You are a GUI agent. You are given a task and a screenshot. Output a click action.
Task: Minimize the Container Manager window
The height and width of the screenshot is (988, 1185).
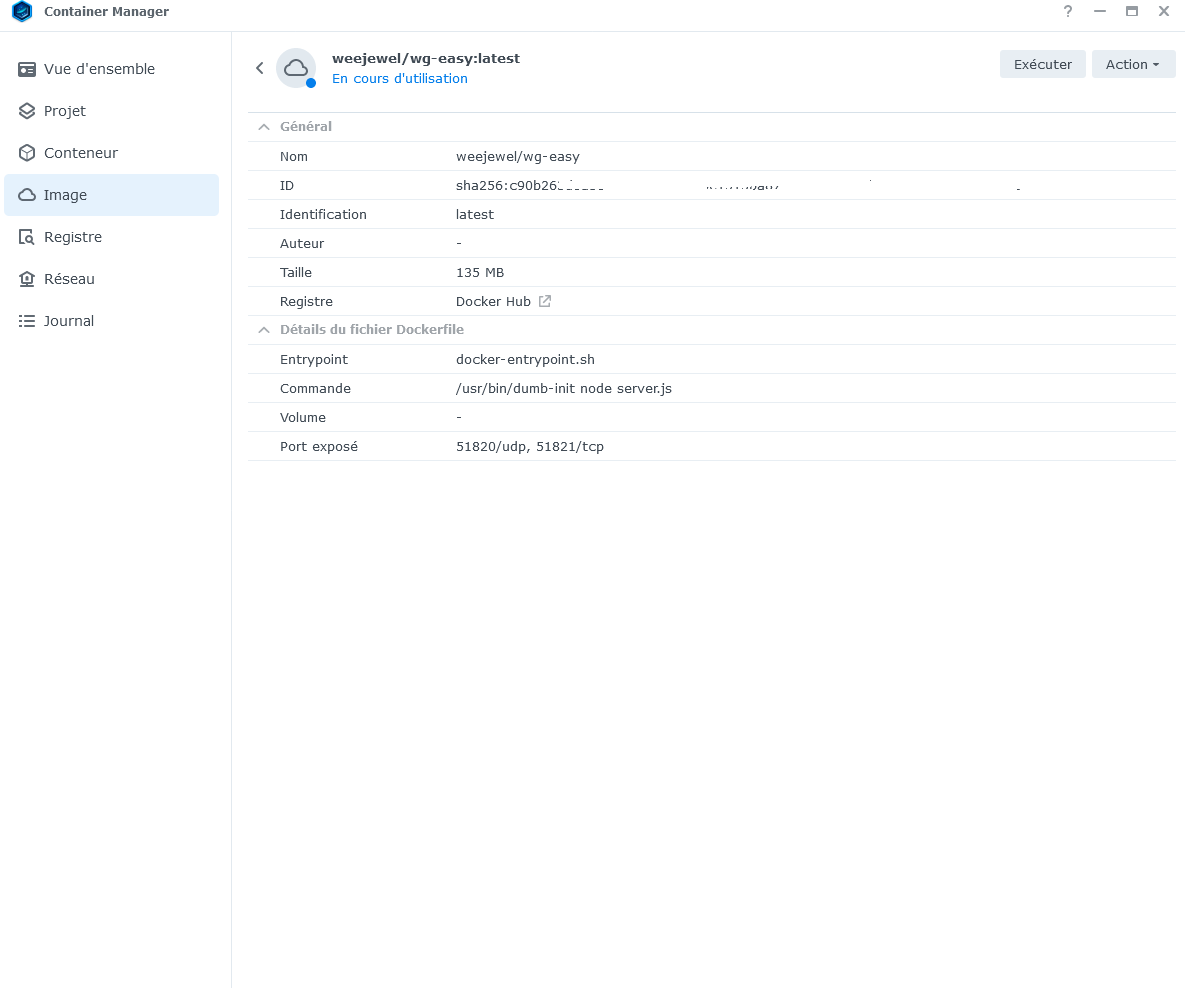point(1100,11)
